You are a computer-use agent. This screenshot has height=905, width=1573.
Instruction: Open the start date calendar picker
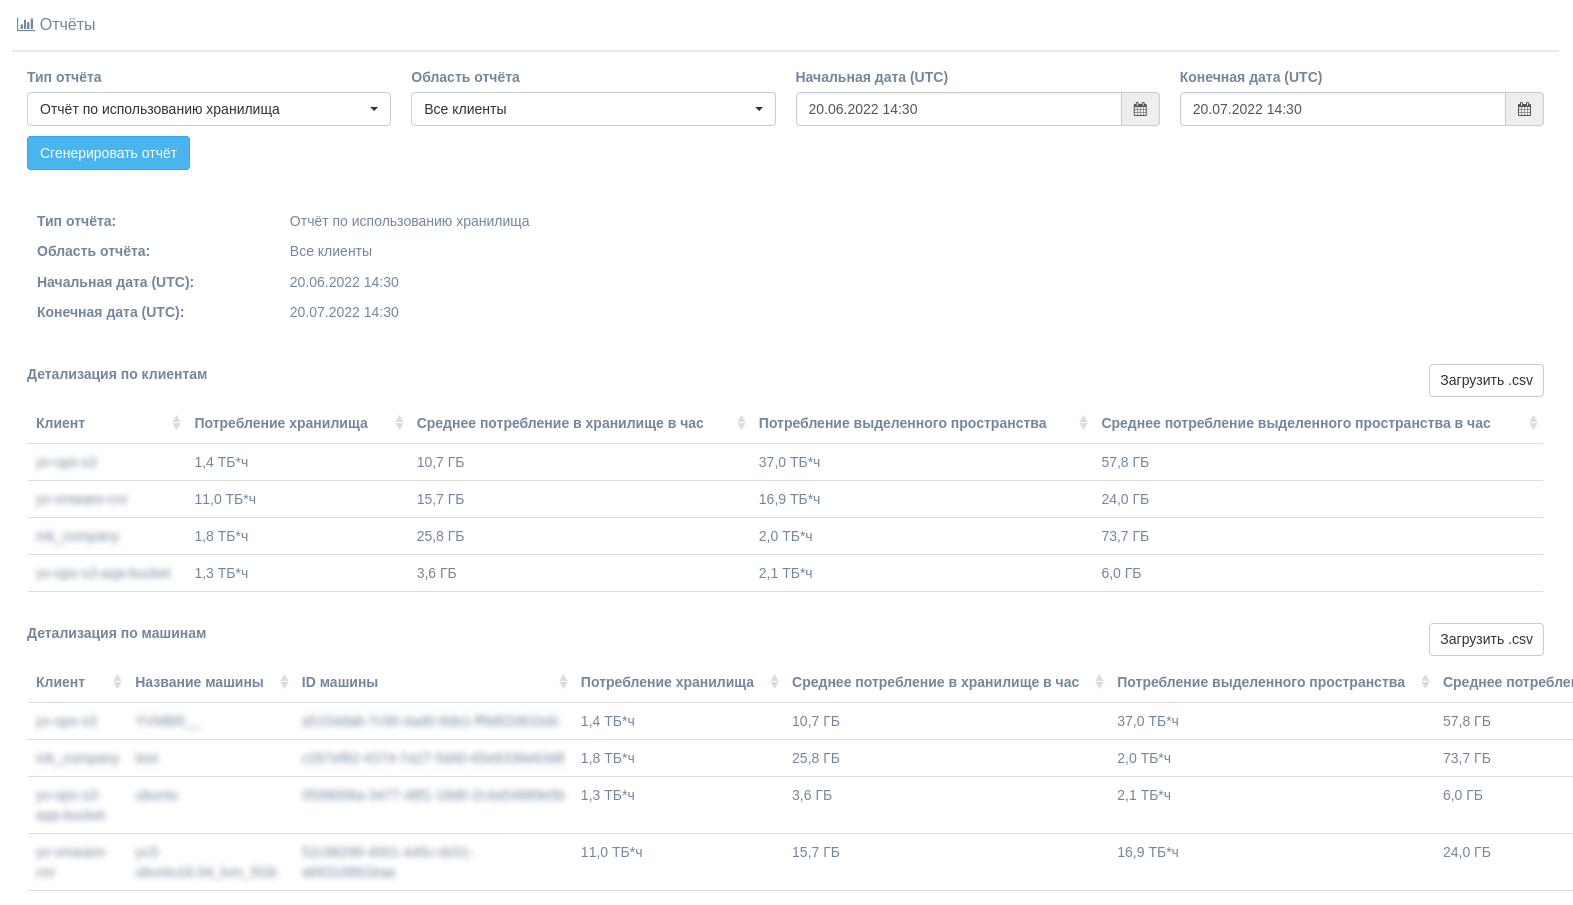click(1140, 109)
